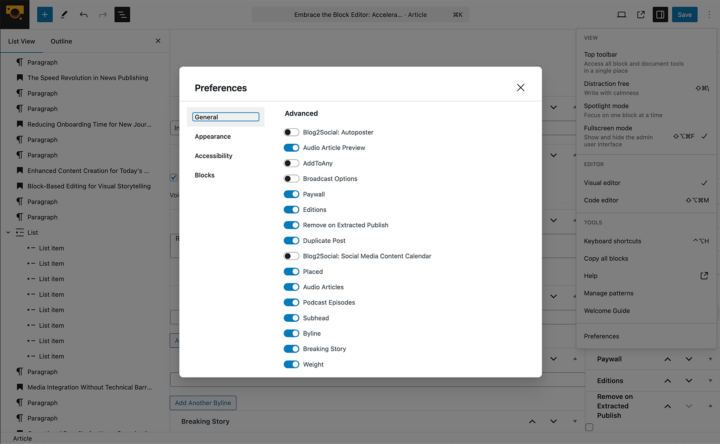This screenshot has height=444, width=720.
Task: Tick checkbox below Remove on Extracted Publish
Action: pos(589,427)
